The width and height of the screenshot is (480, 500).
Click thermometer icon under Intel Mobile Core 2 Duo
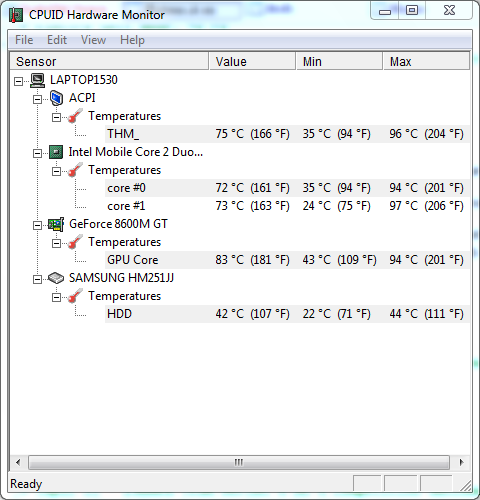[75, 170]
